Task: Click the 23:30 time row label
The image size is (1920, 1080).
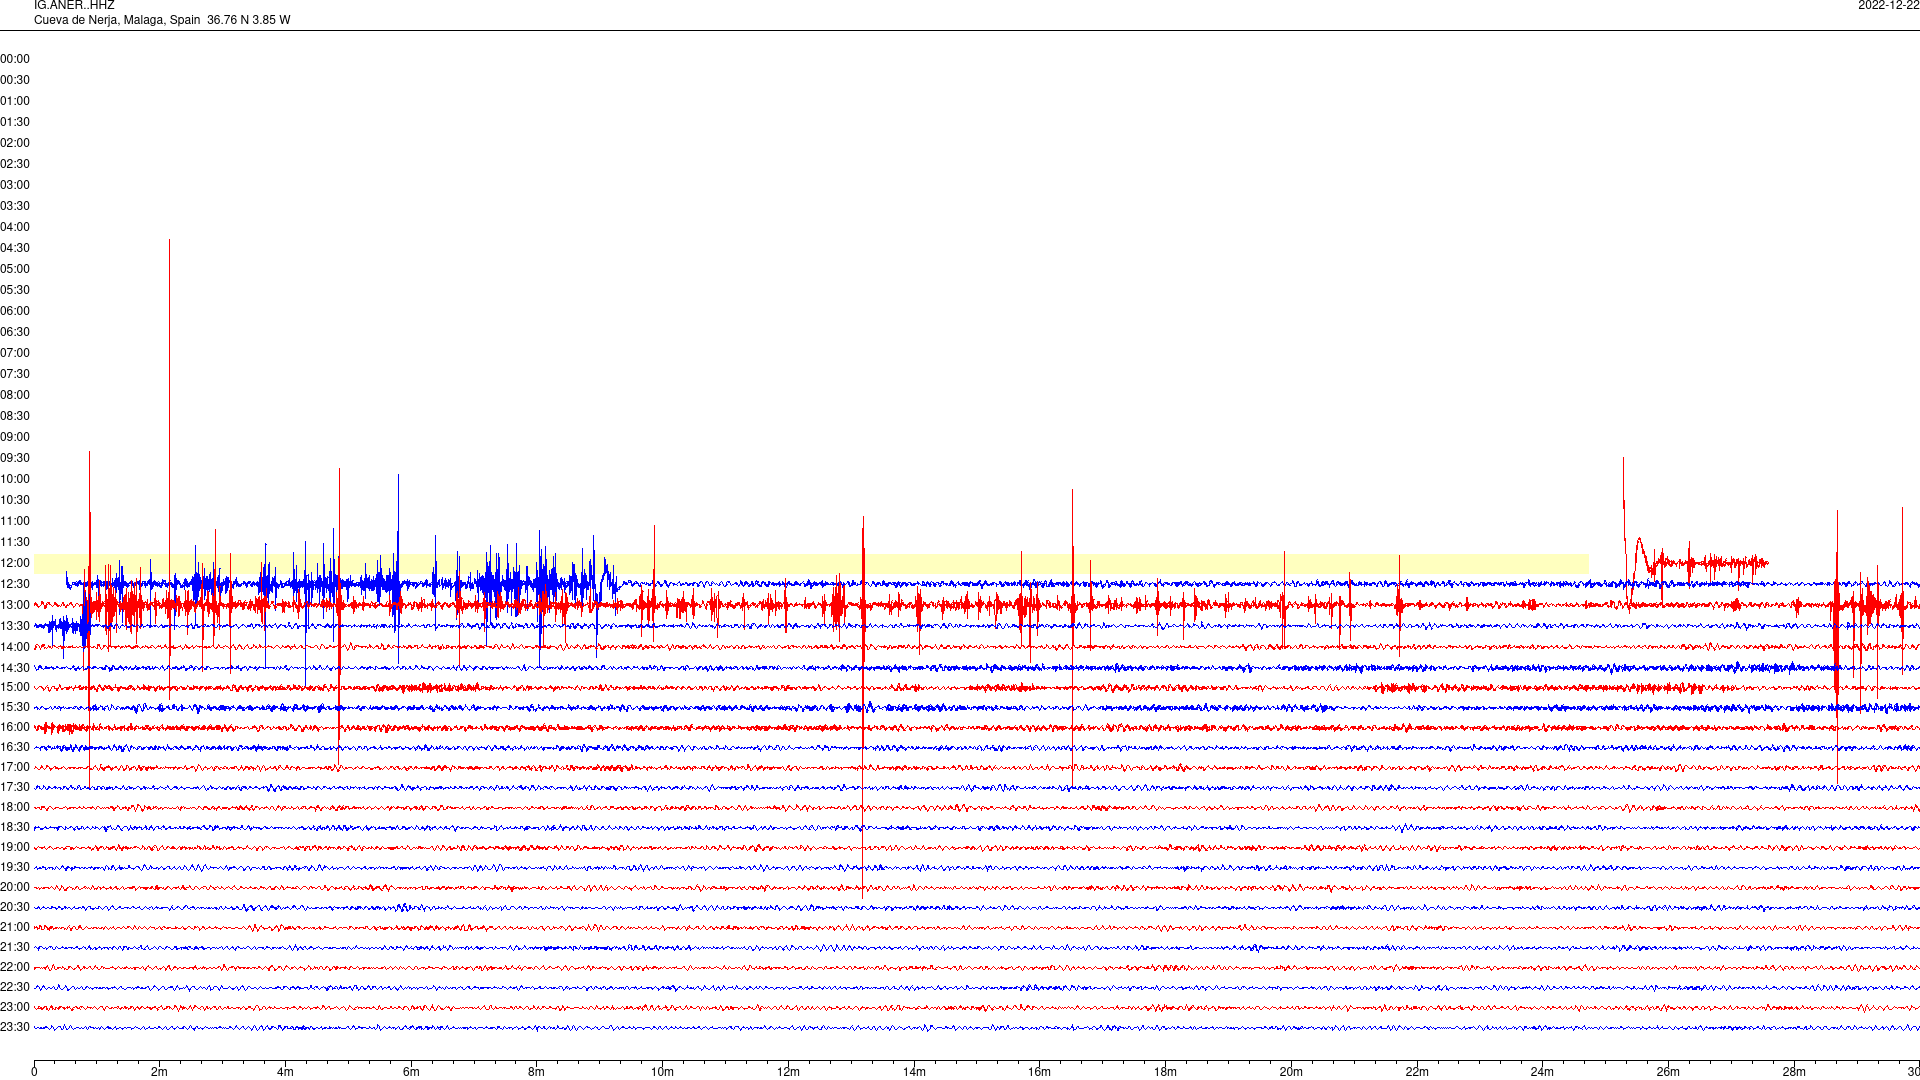Action: point(15,1027)
